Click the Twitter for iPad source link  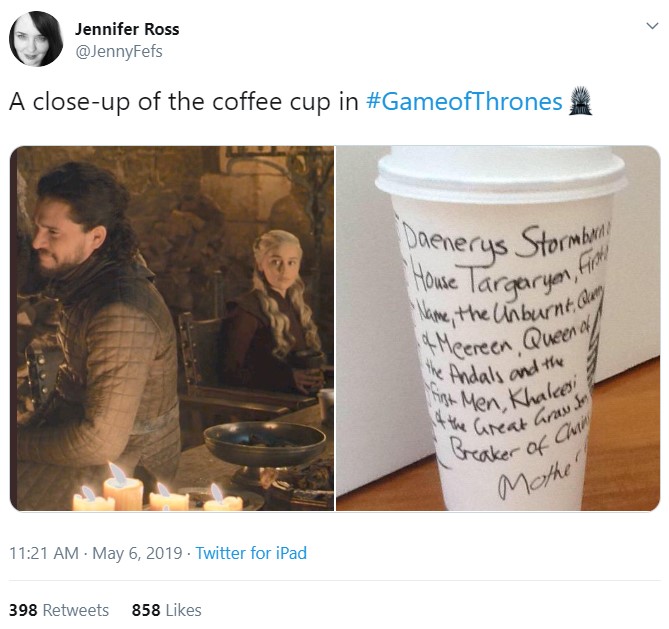point(251,553)
